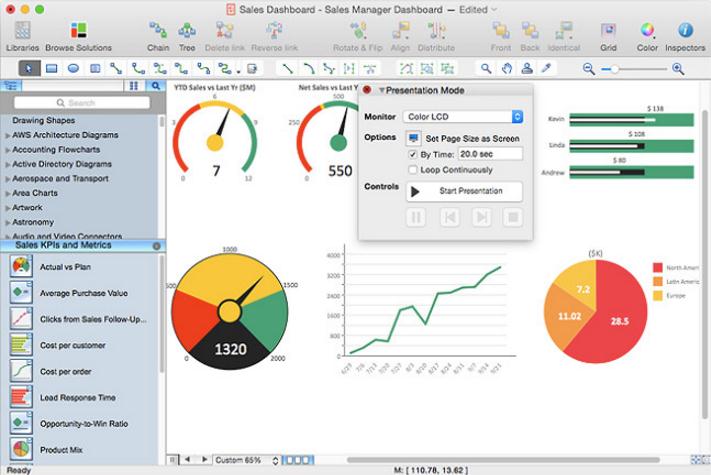Switch library panel to search view

(x=156, y=85)
